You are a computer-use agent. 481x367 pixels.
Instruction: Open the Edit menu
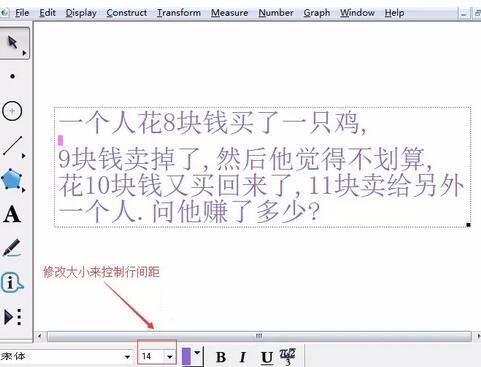pyautogui.click(x=47, y=13)
